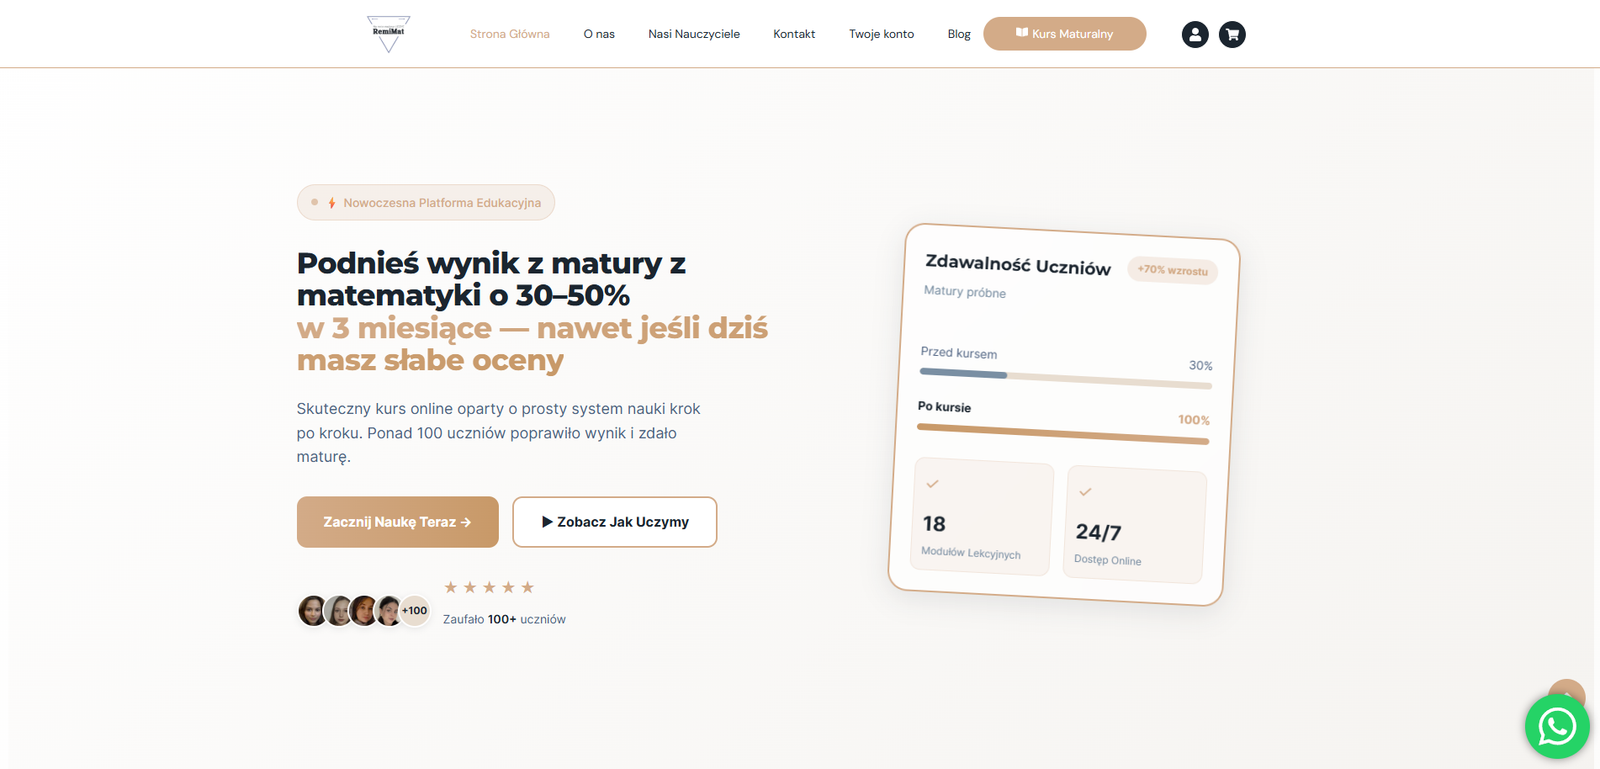Click the RemiMat logo
The height and width of the screenshot is (769, 1600).
(388, 34)
